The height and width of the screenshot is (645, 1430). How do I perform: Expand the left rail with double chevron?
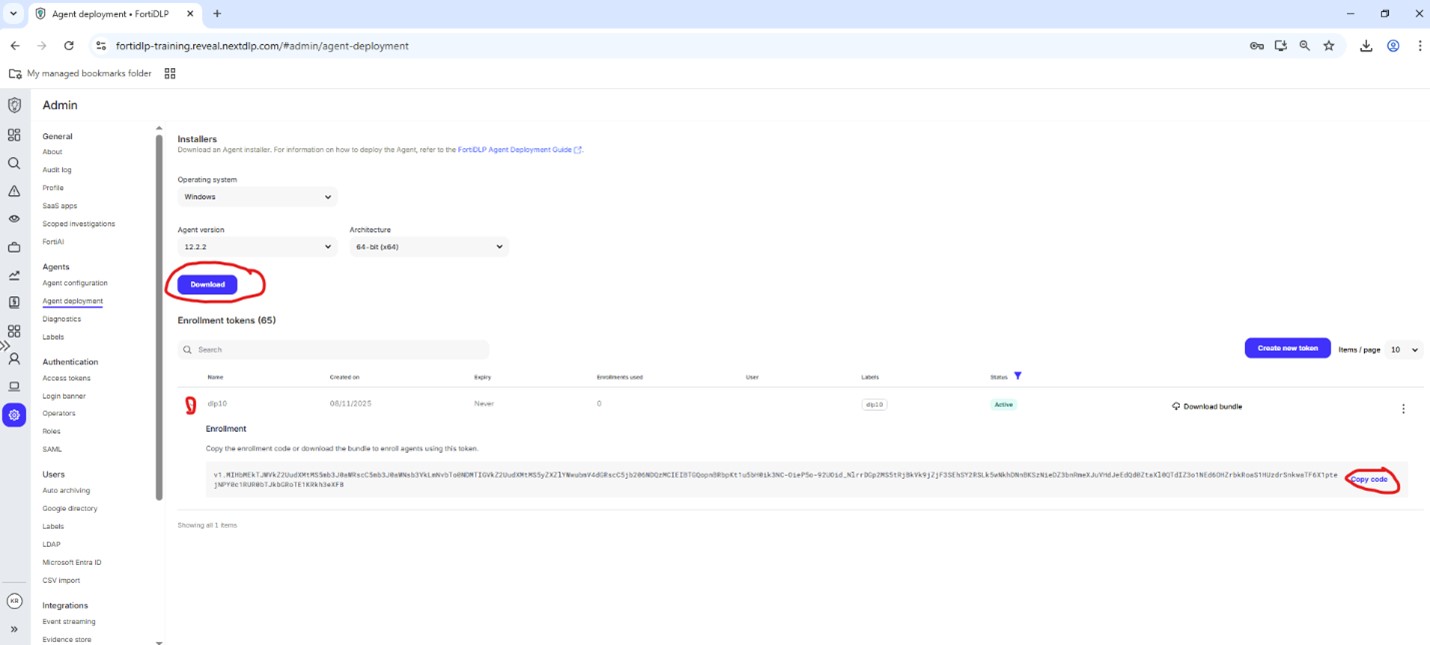click(14, 629)
